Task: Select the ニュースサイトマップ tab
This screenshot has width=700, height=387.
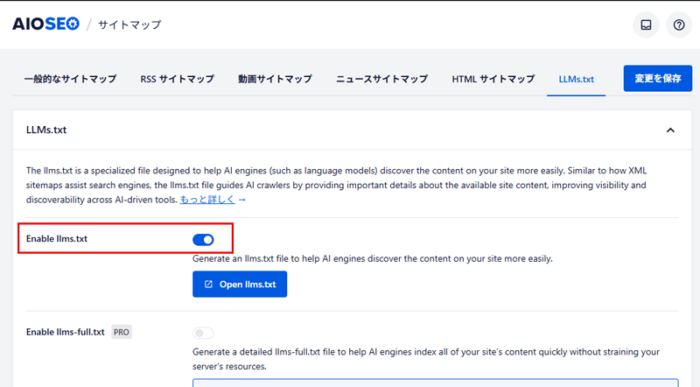Action: click(x=382, y=79)
